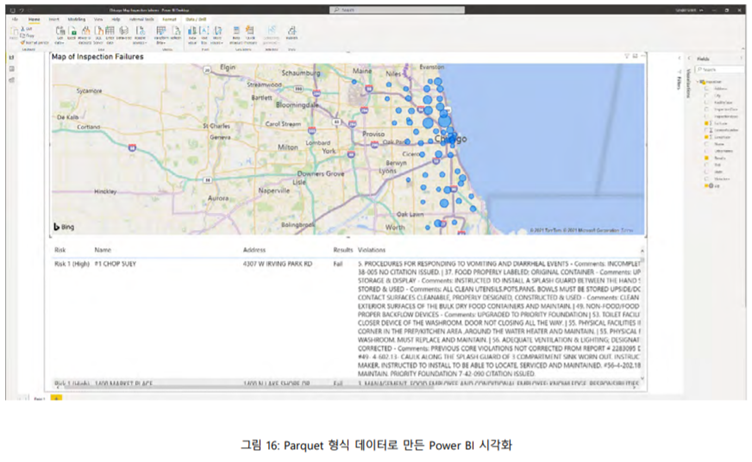
Task: Uncheck the Longitude field checkbox
Action: pyautogui.click(x=706, y=137)
